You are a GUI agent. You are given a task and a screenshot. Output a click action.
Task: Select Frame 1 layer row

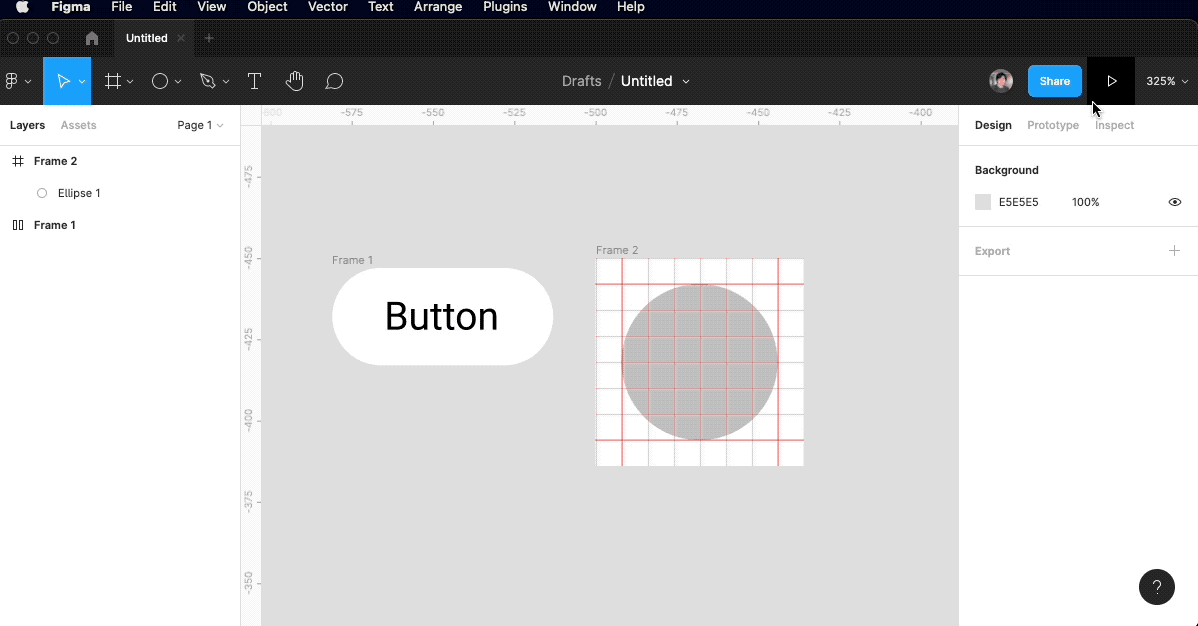coord(120,225)
